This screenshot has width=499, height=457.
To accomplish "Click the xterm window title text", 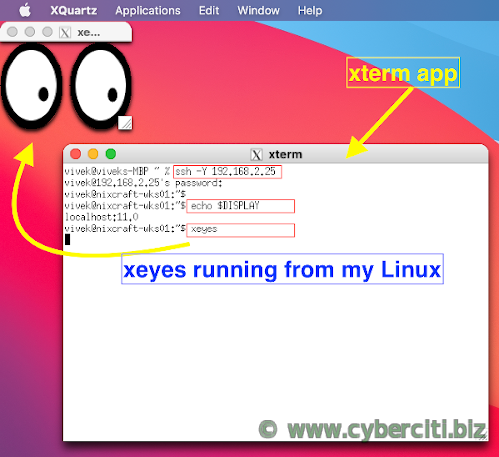I will point(285,155).
